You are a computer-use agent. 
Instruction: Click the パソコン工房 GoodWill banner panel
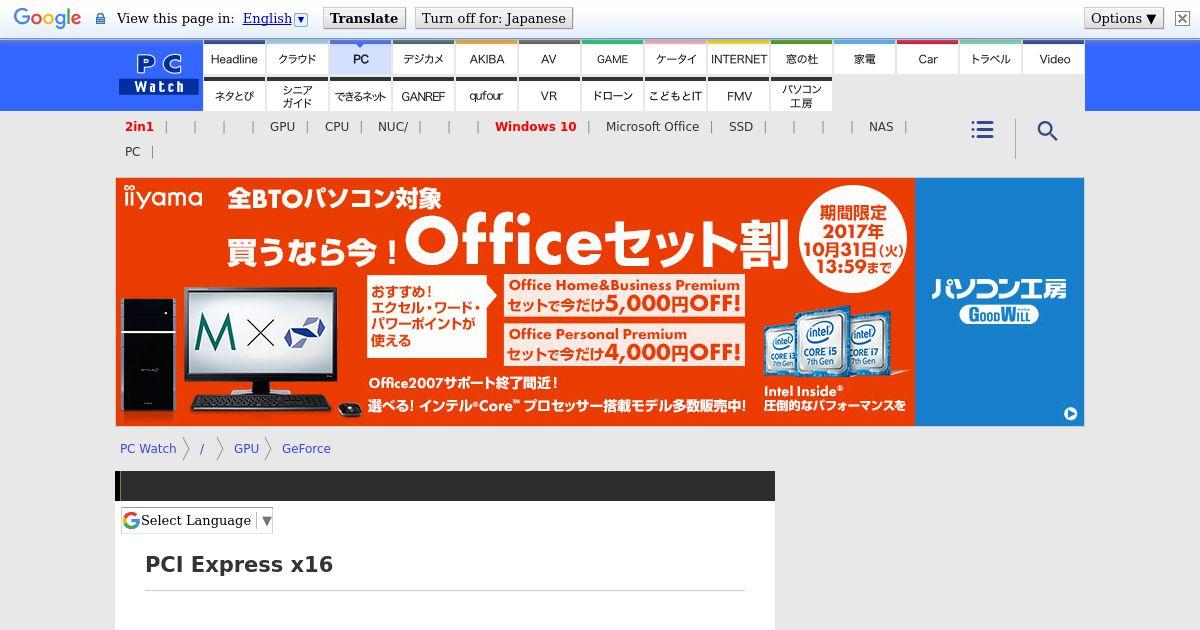tap(999, 302)
